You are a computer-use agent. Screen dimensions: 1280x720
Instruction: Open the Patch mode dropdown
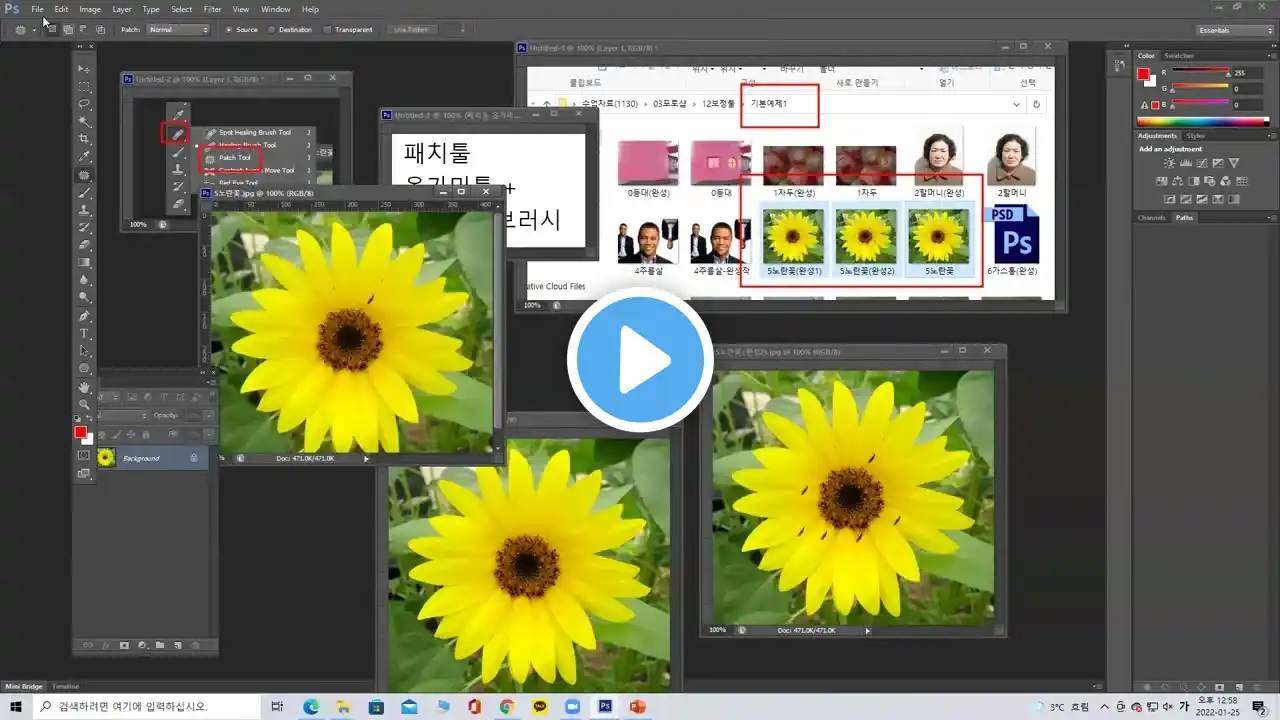coord(179,30)
